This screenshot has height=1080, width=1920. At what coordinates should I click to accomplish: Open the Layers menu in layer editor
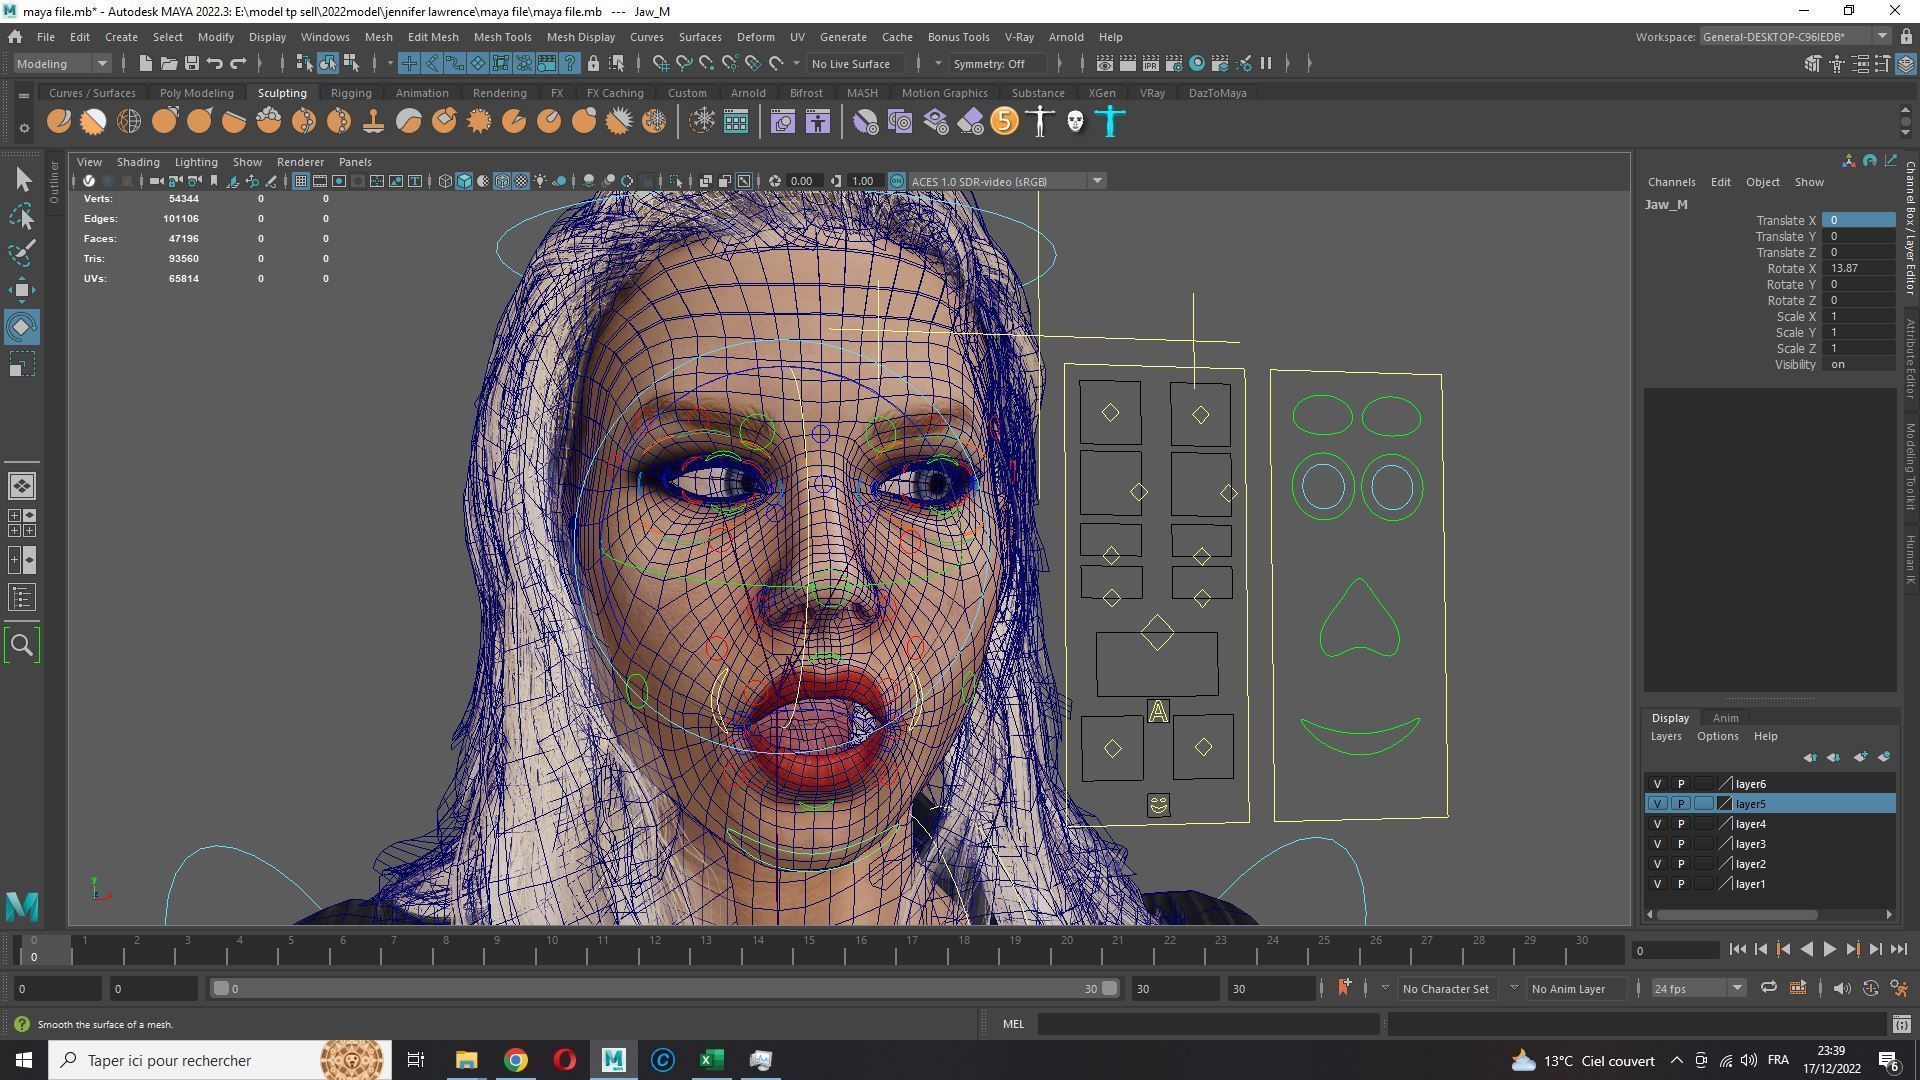(1665, 736)
